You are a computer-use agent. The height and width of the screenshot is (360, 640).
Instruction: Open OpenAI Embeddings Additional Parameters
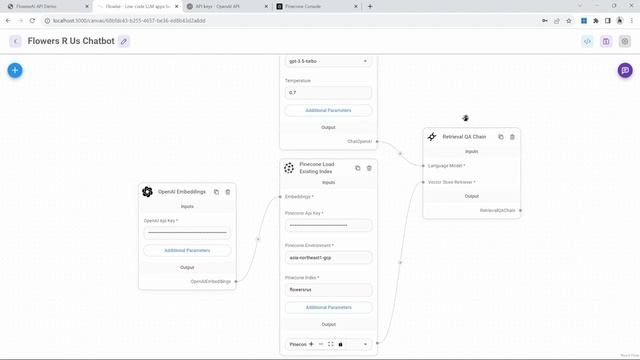(x=187, y=250)
